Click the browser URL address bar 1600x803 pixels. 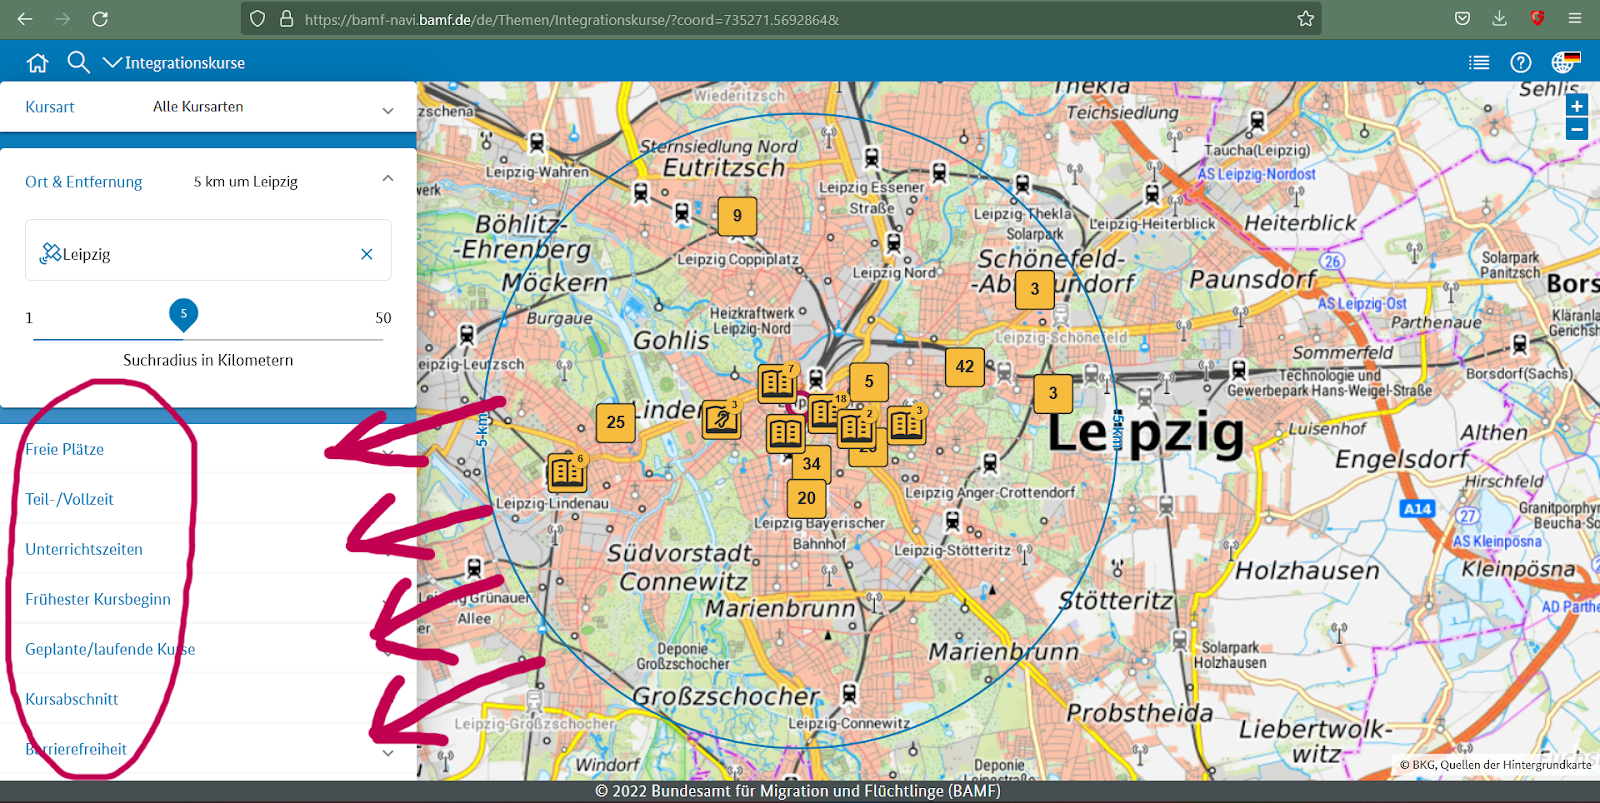click(780, 19)
